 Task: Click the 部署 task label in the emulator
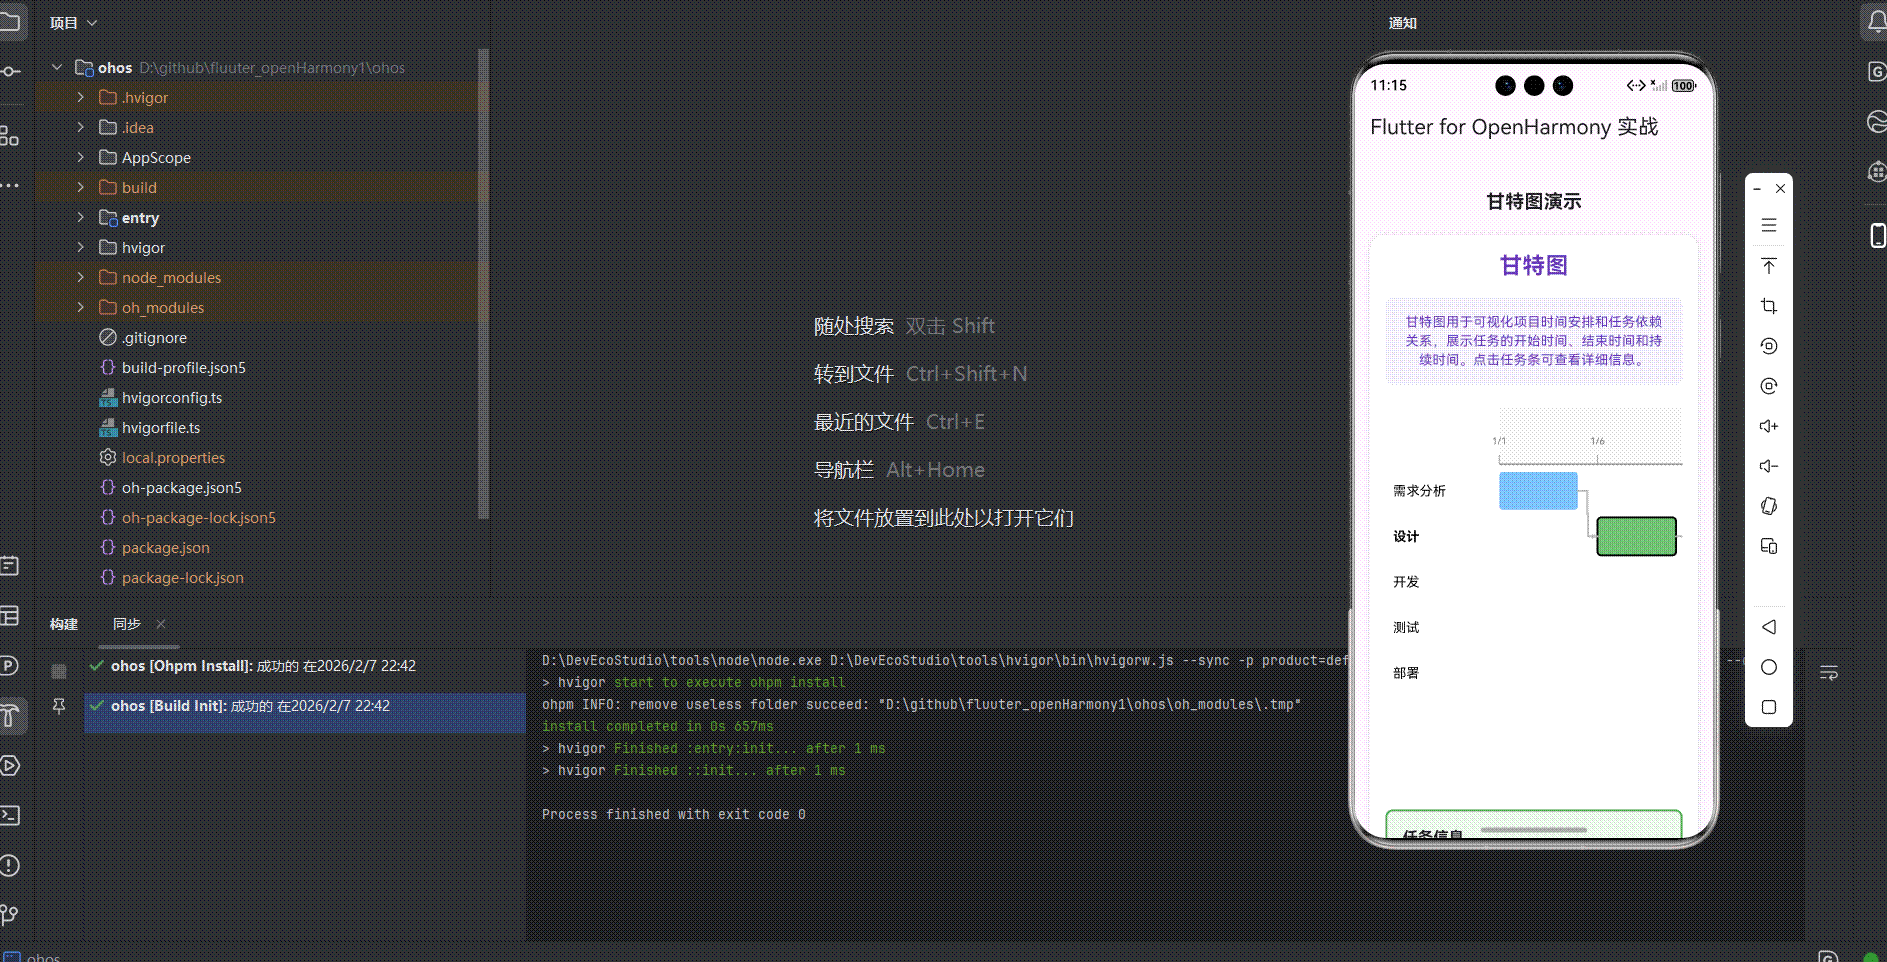point(1406,673)
